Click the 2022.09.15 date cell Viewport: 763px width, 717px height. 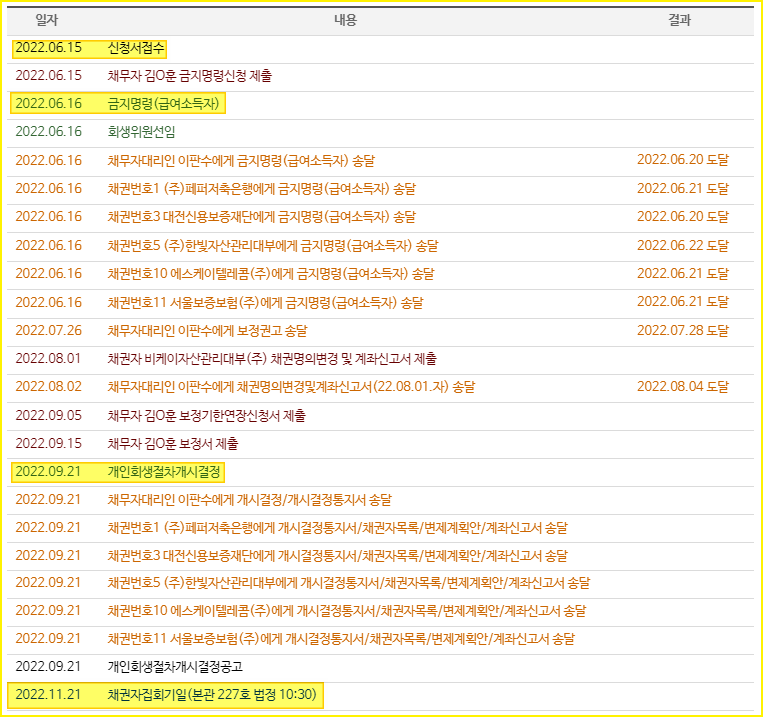pos(48,444)
